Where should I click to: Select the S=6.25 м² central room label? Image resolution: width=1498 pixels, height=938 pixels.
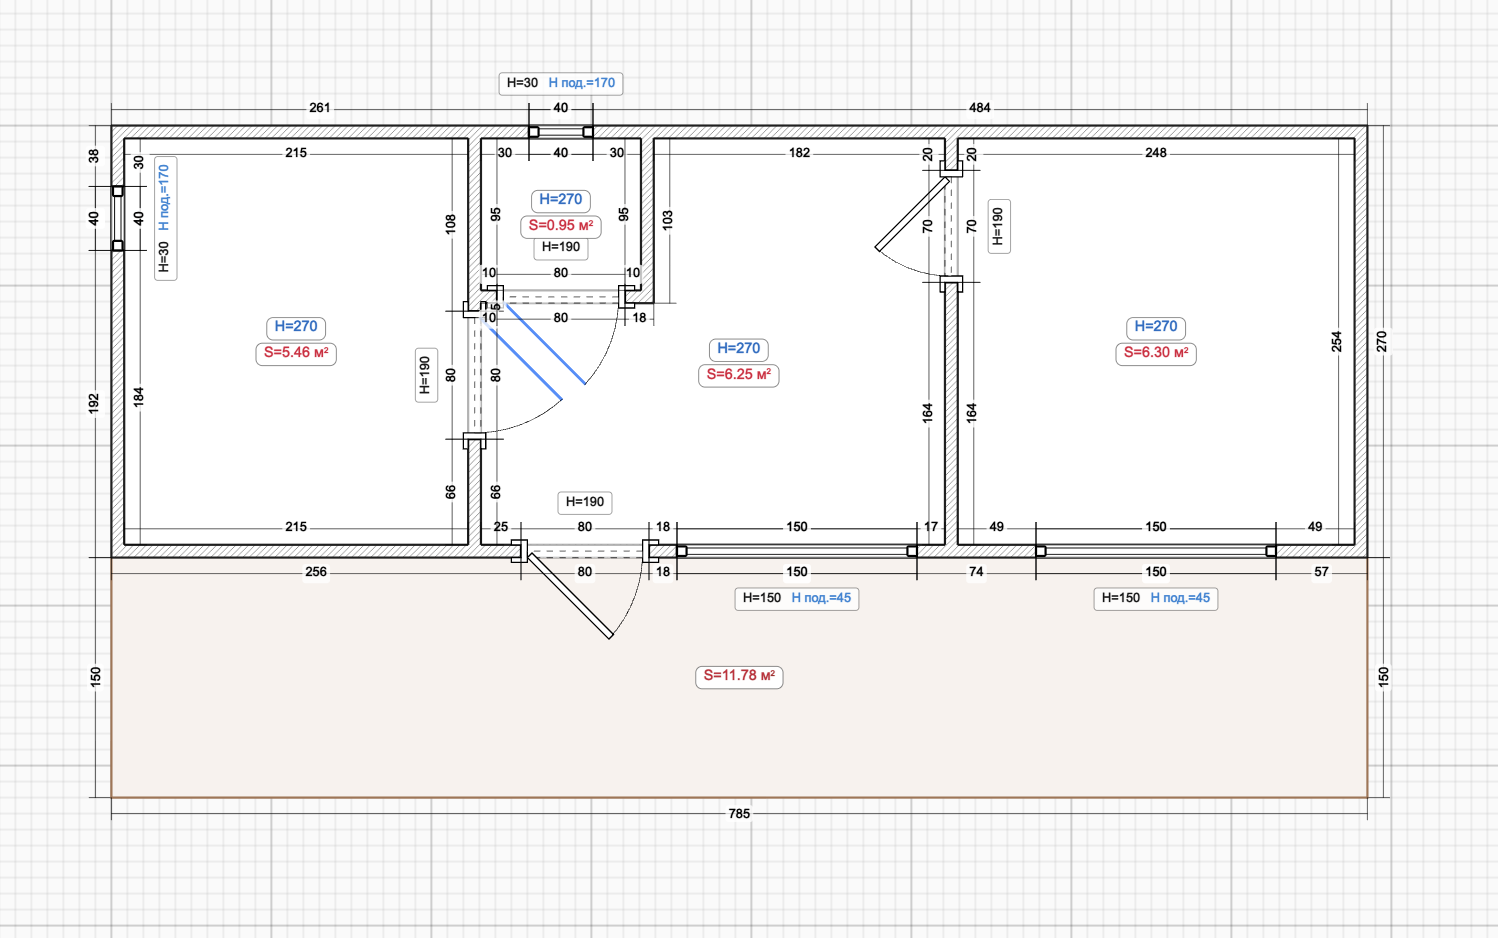pos(738,375)
